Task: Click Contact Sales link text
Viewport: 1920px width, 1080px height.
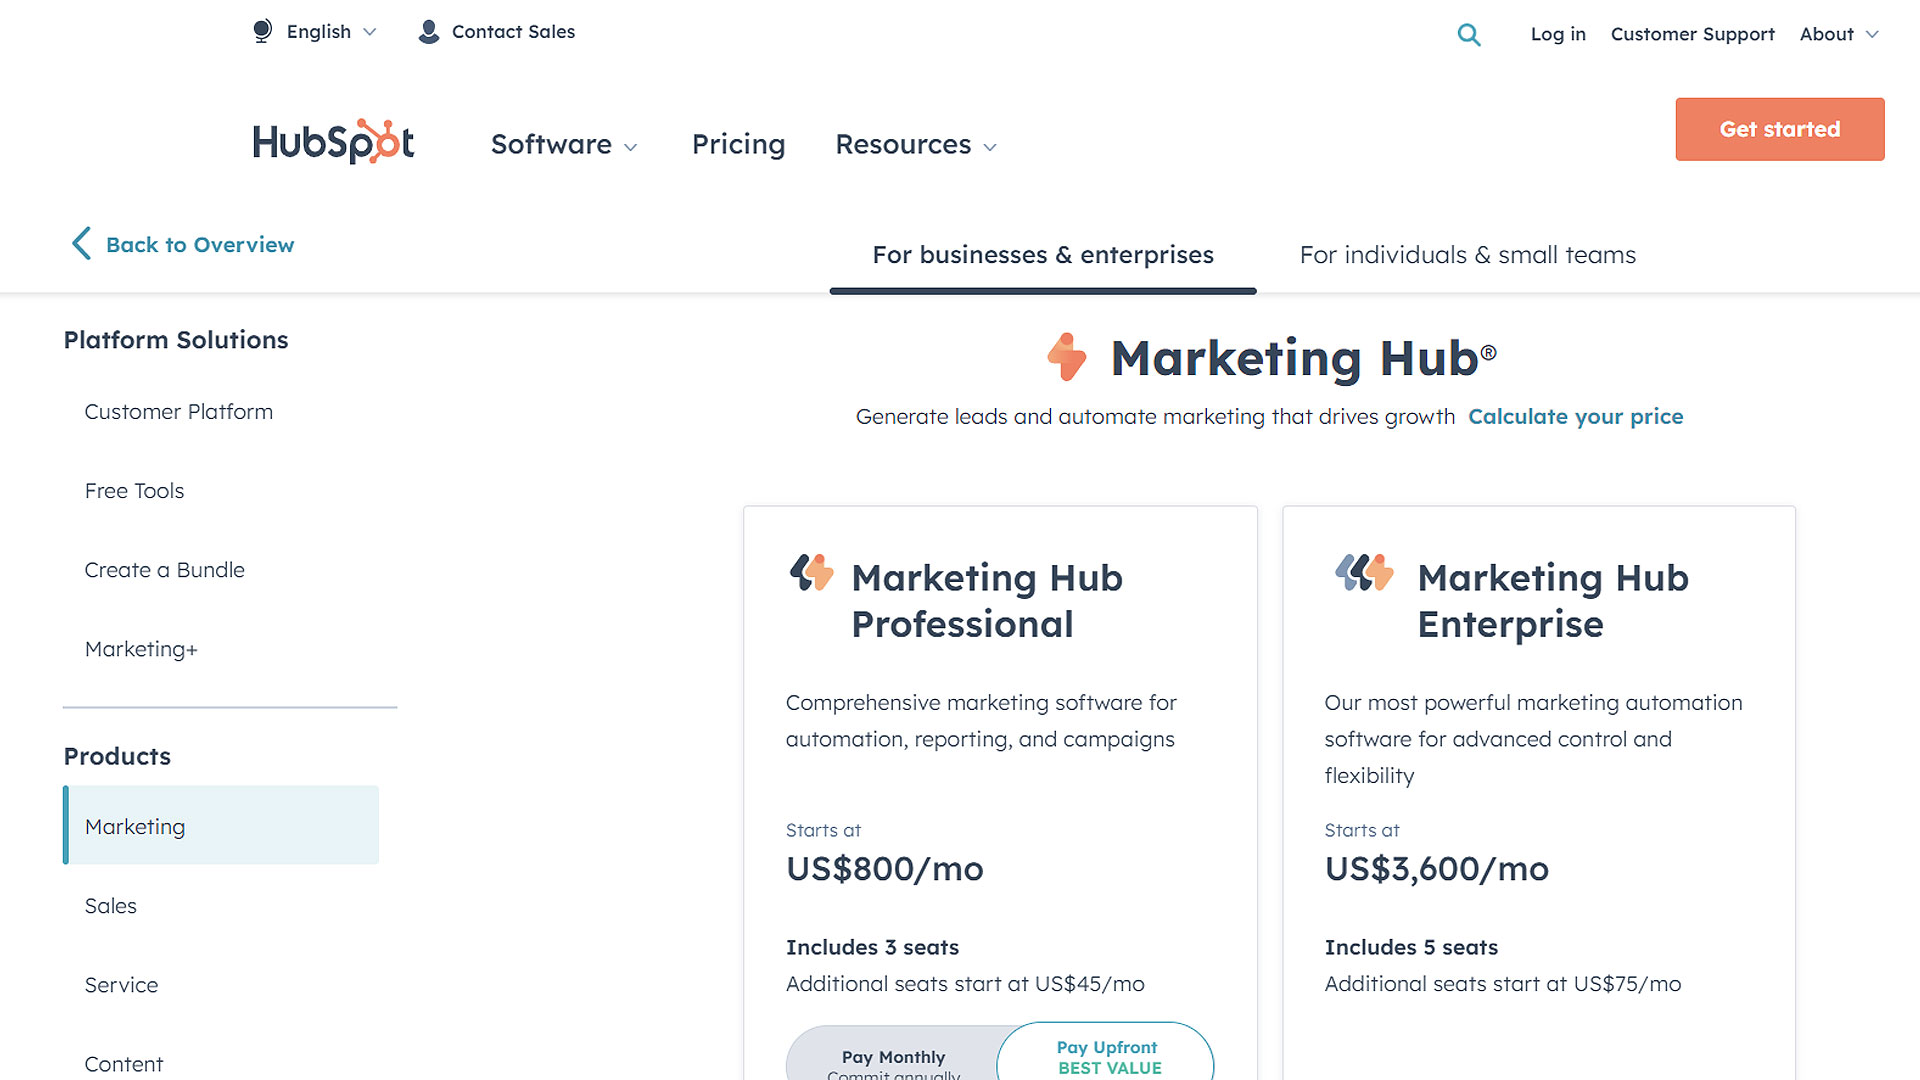Action: click(x=513, y=32)
